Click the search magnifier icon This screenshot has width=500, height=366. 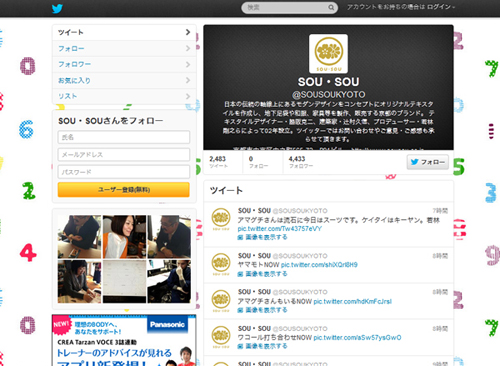coord(331,7)
